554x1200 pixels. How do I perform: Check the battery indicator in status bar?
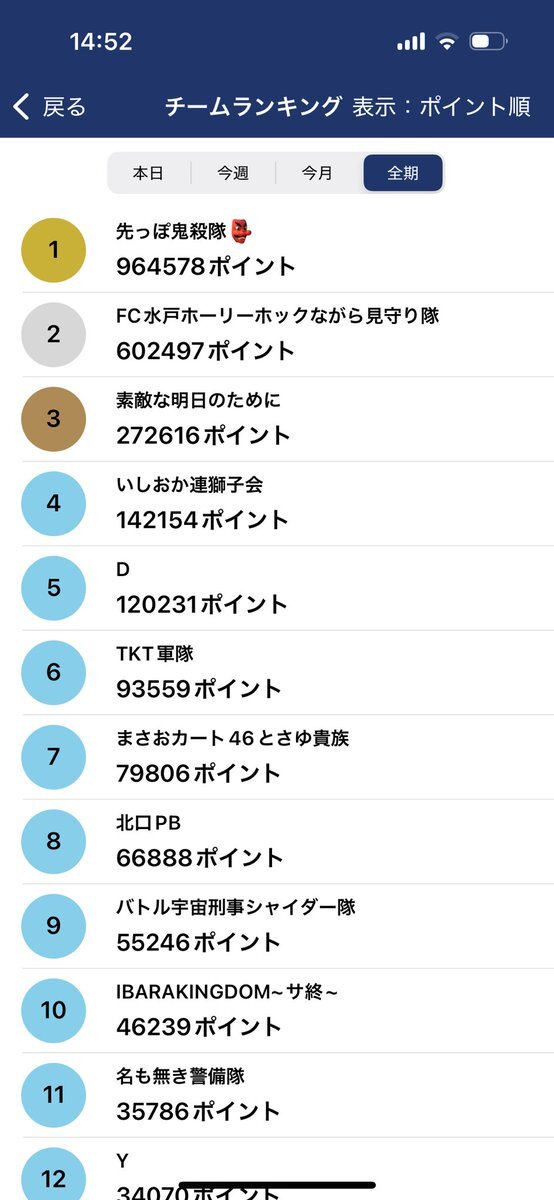click(x=488, y=42)
